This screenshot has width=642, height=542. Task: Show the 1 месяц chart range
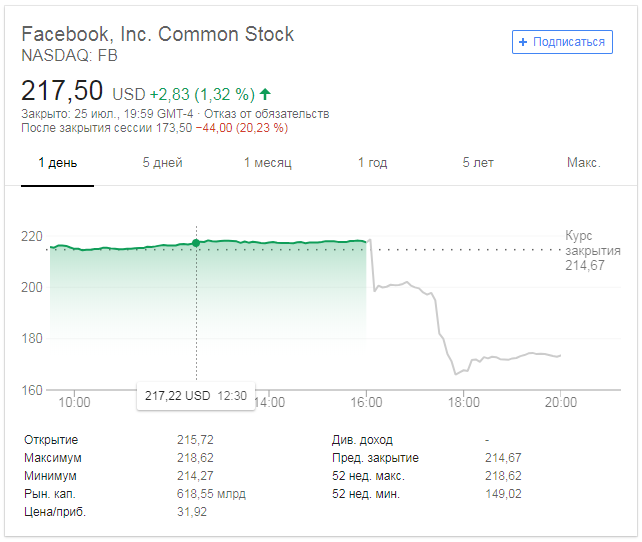[x=267, y=163]
